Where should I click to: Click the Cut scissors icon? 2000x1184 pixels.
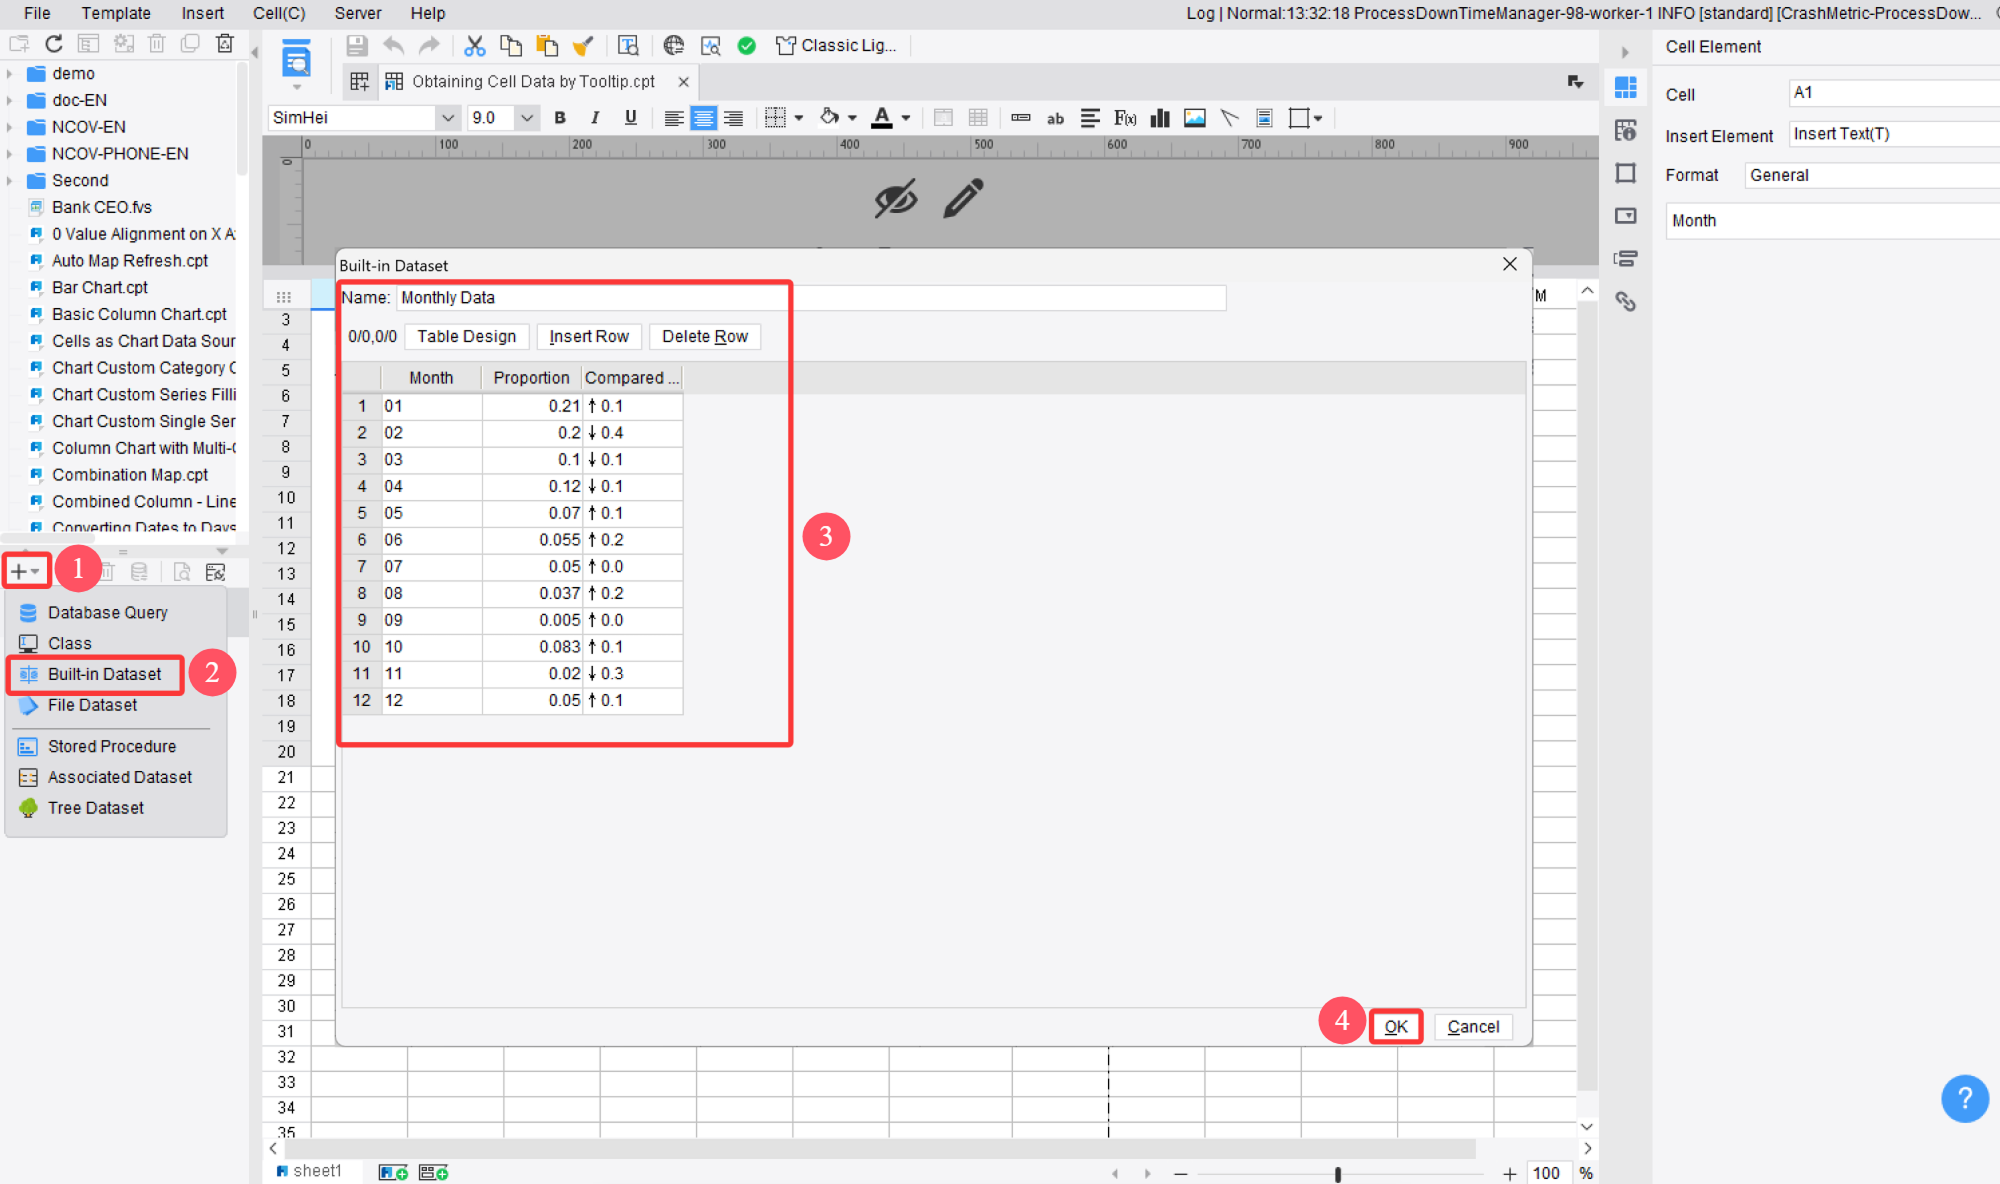[475, 46]
